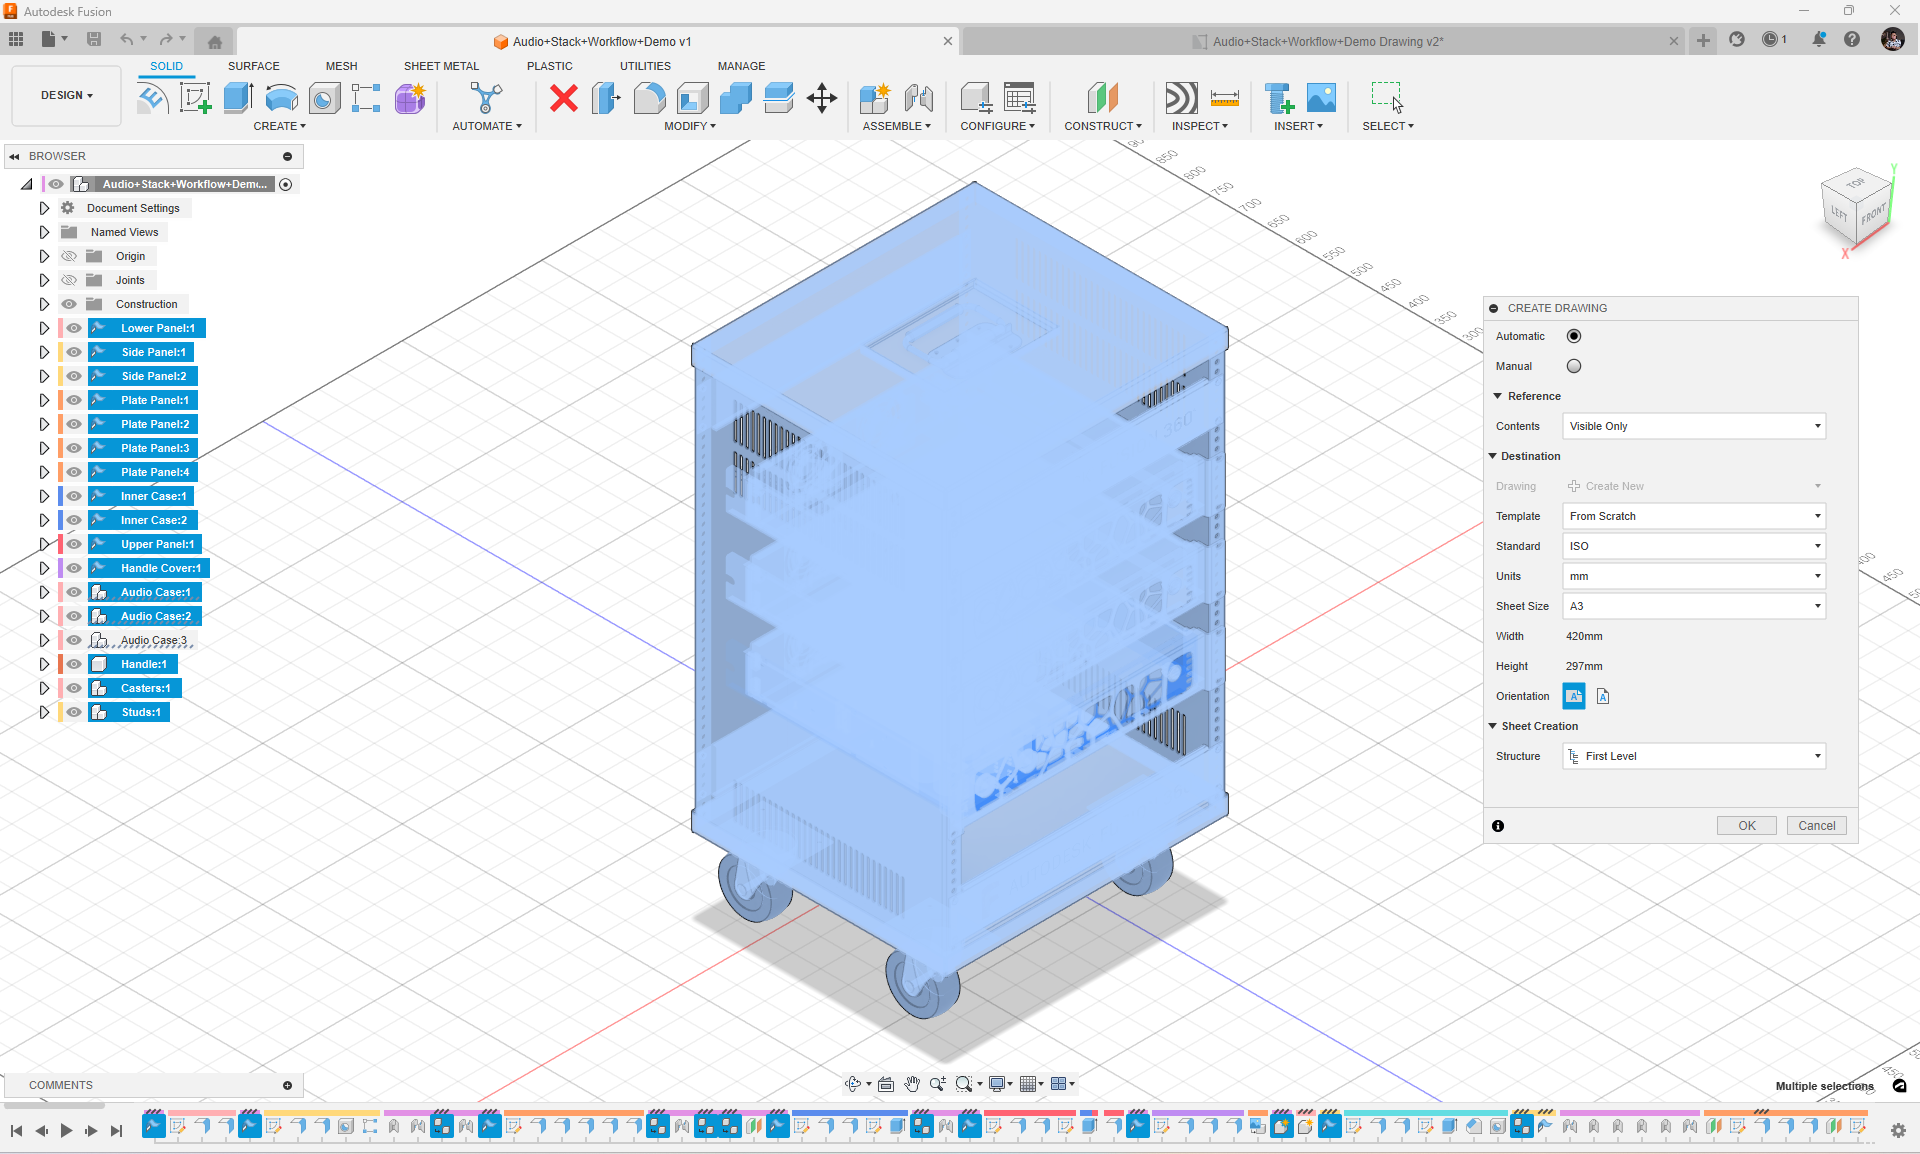Click the timeline Play button
The width and height of the screenshot is (1920, 1154).
click(66, 1131)
